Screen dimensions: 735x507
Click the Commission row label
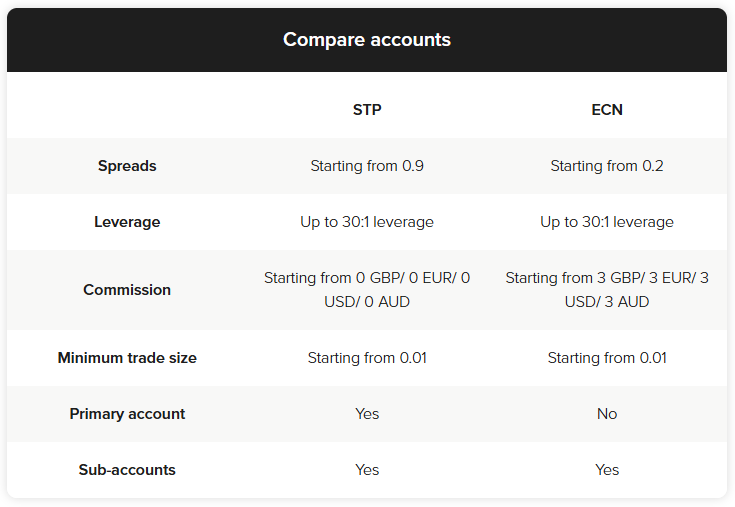127,290
